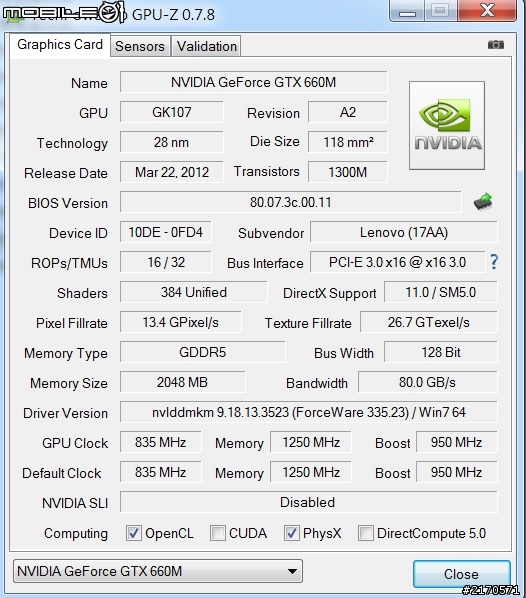Screen dimensions: 526x598
Task: Click the NVIDIA logo image
Action: pyautogui.click(x=447, y=125)
